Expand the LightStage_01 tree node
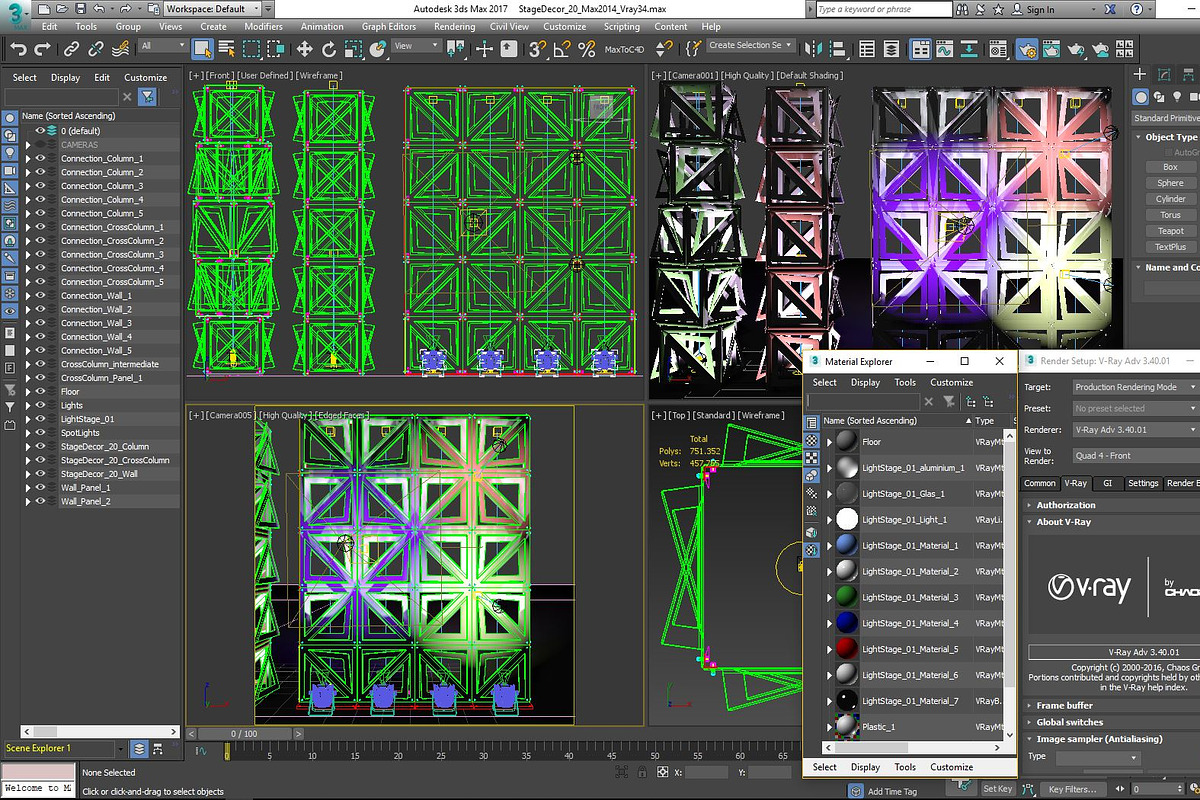Screen dimensions: 1200x800 [28, 419]
